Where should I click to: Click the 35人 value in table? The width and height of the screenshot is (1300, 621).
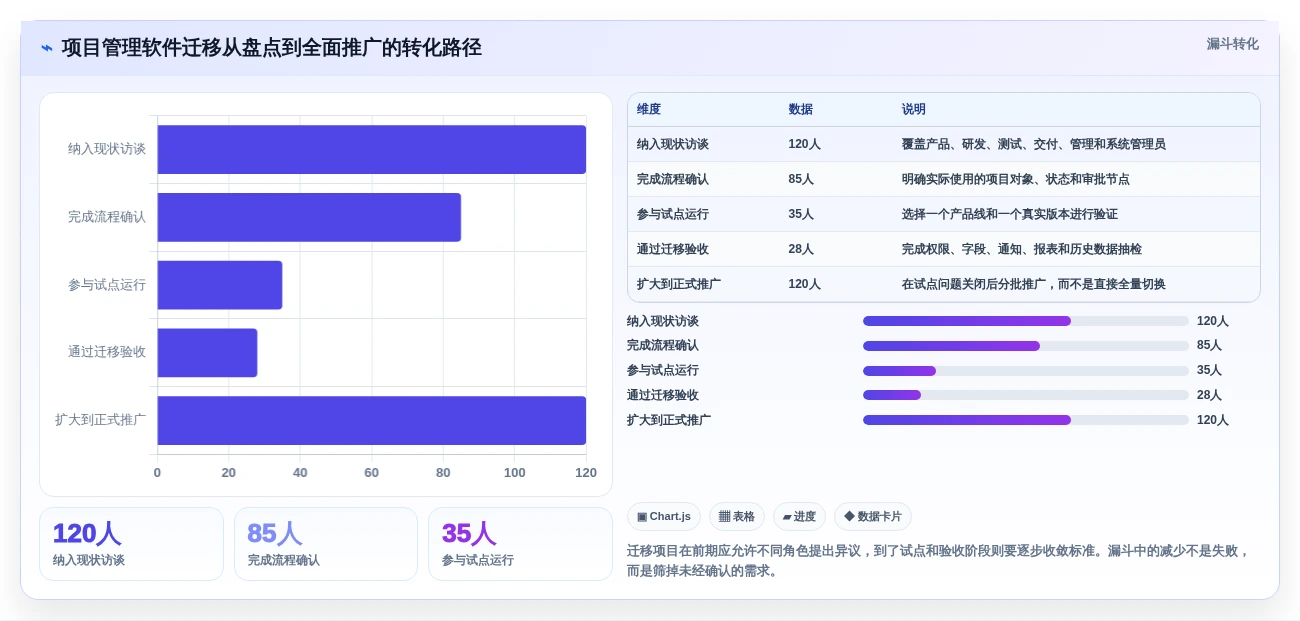click(801, 214)
